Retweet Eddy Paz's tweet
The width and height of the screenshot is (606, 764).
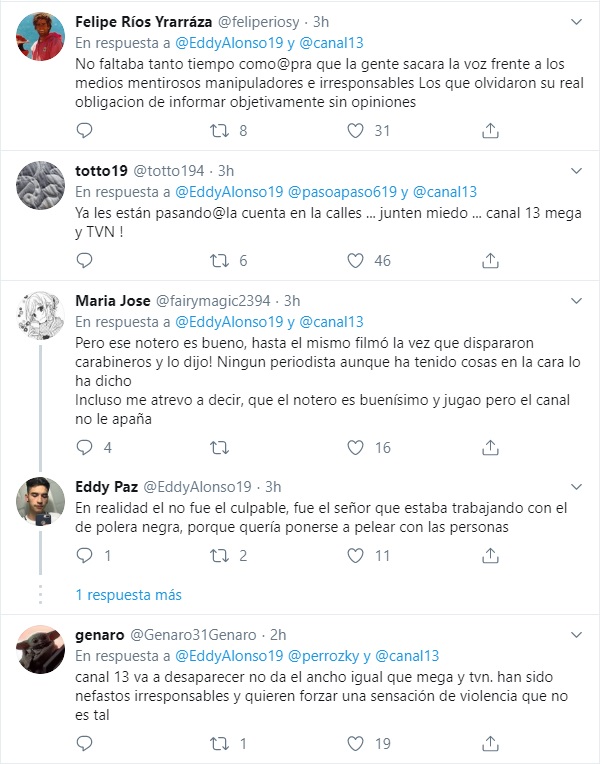[220, 555]
